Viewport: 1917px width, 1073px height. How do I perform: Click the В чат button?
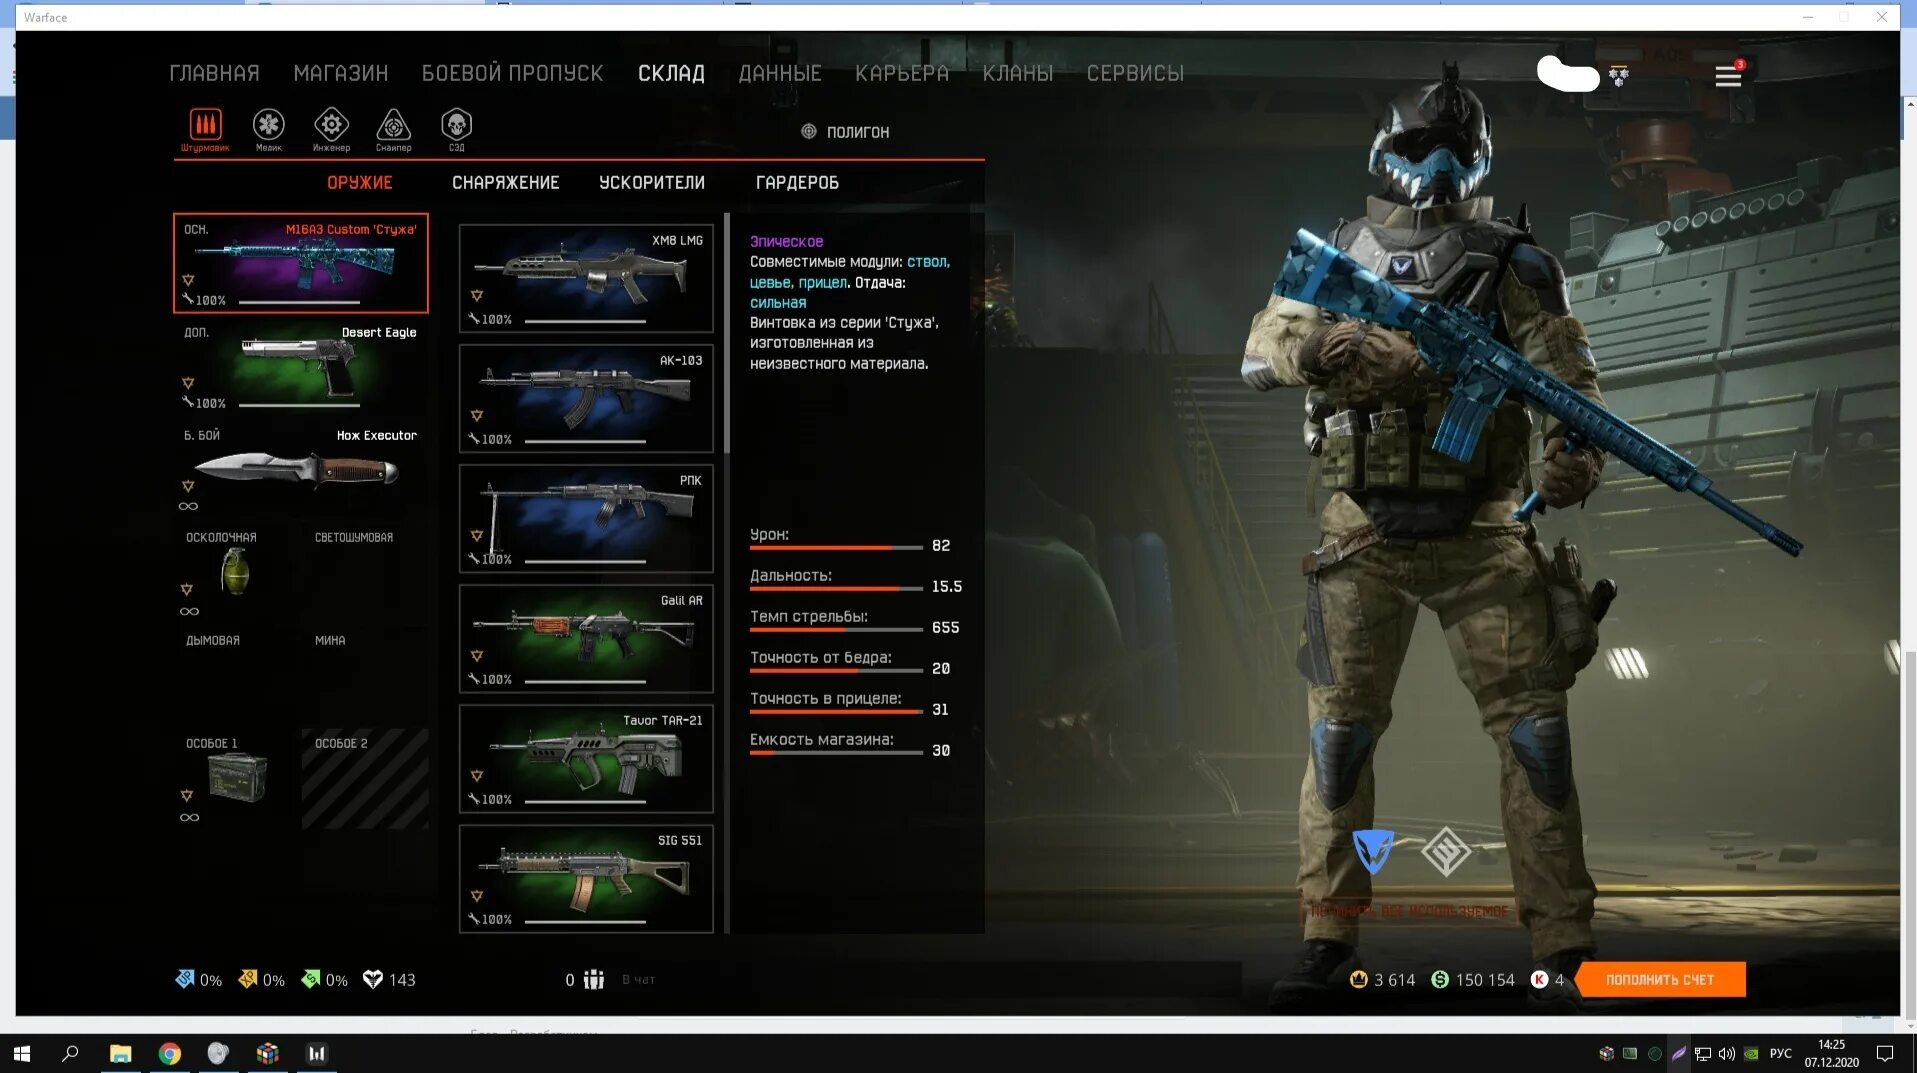click(639, 980)
